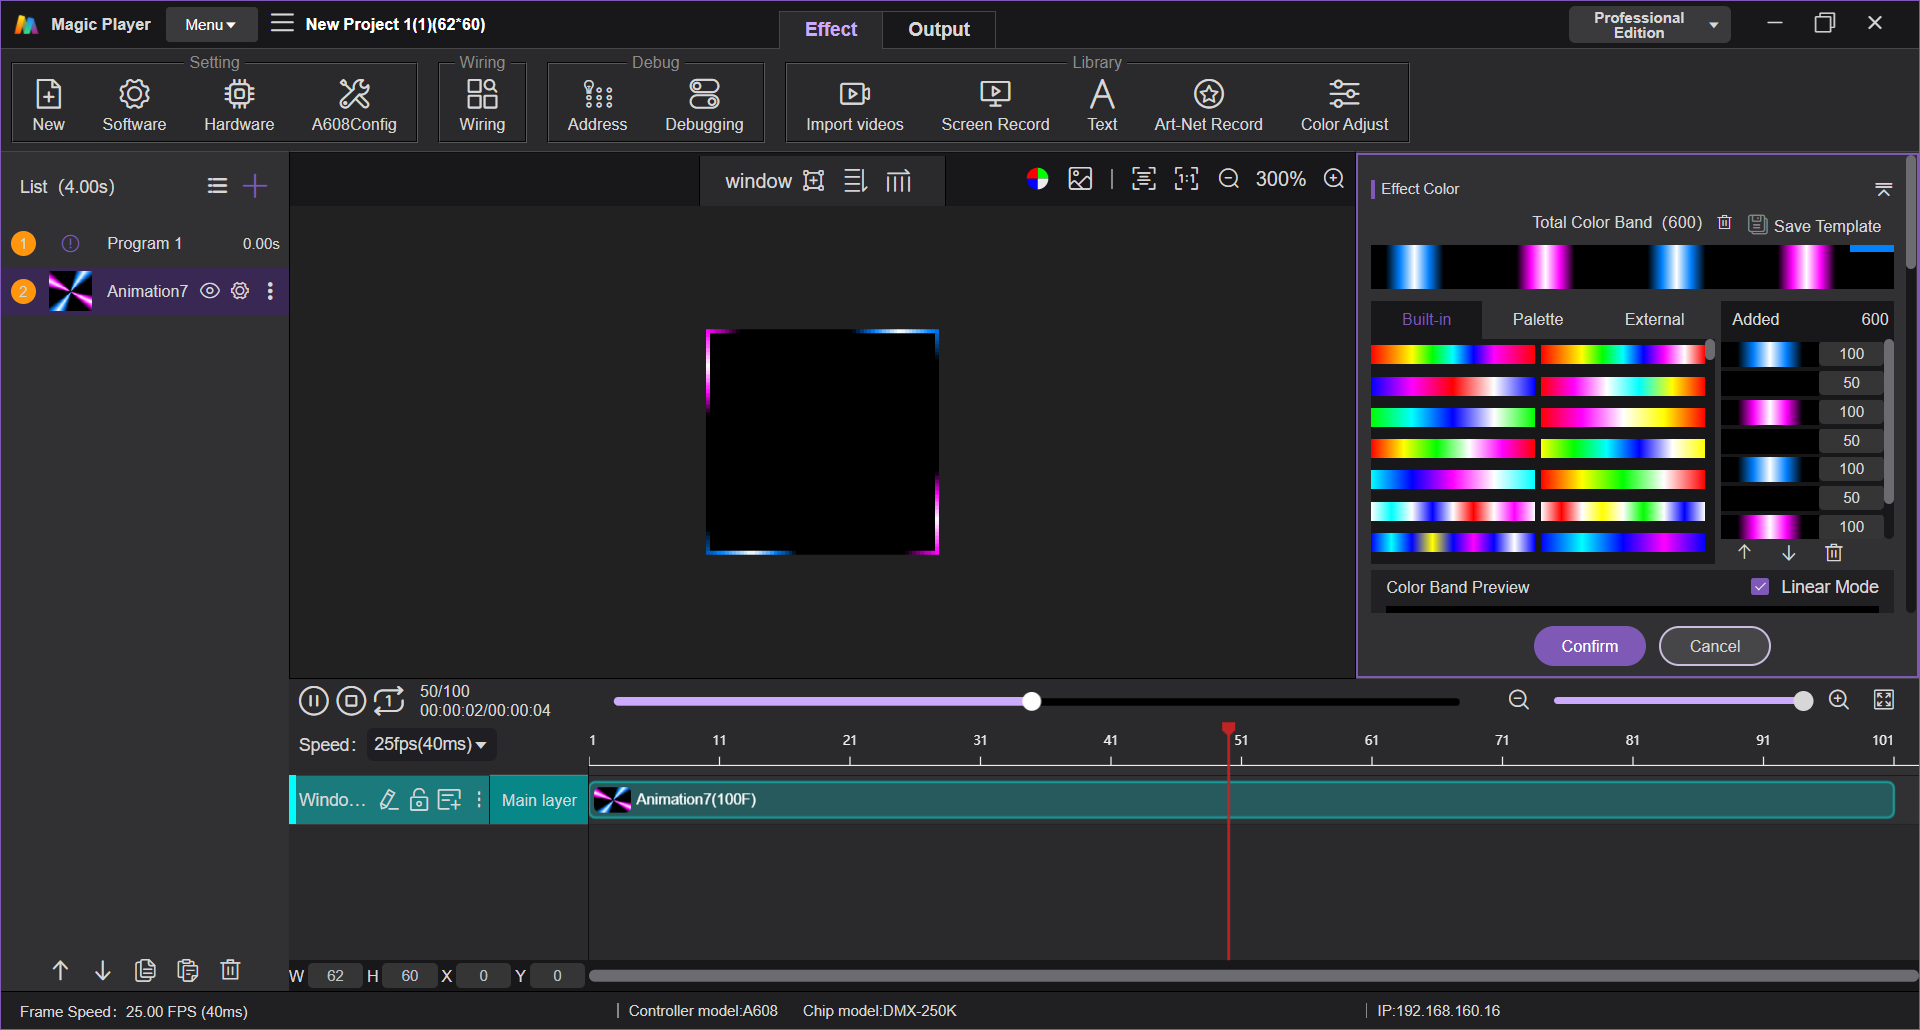Move added color band down

1789,552
